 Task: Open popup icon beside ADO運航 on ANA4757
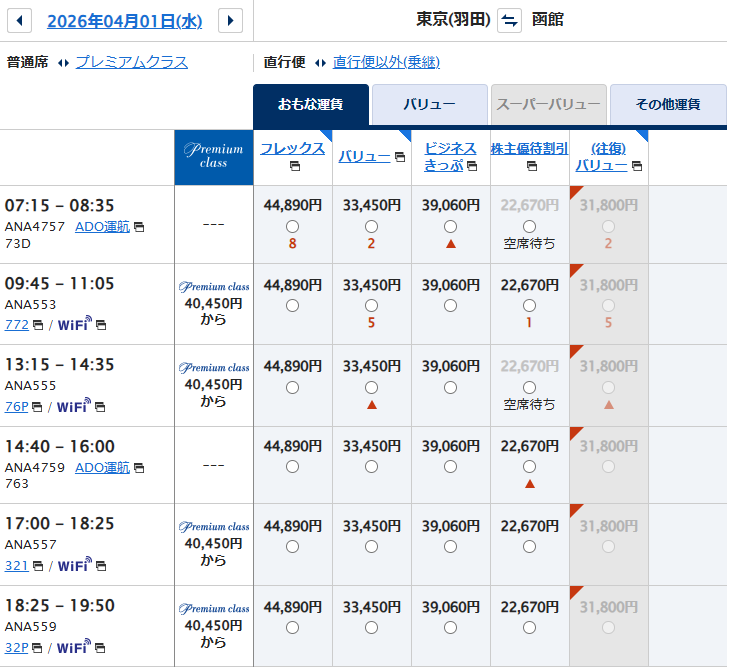pyautogui.click(x=139, y=227)
